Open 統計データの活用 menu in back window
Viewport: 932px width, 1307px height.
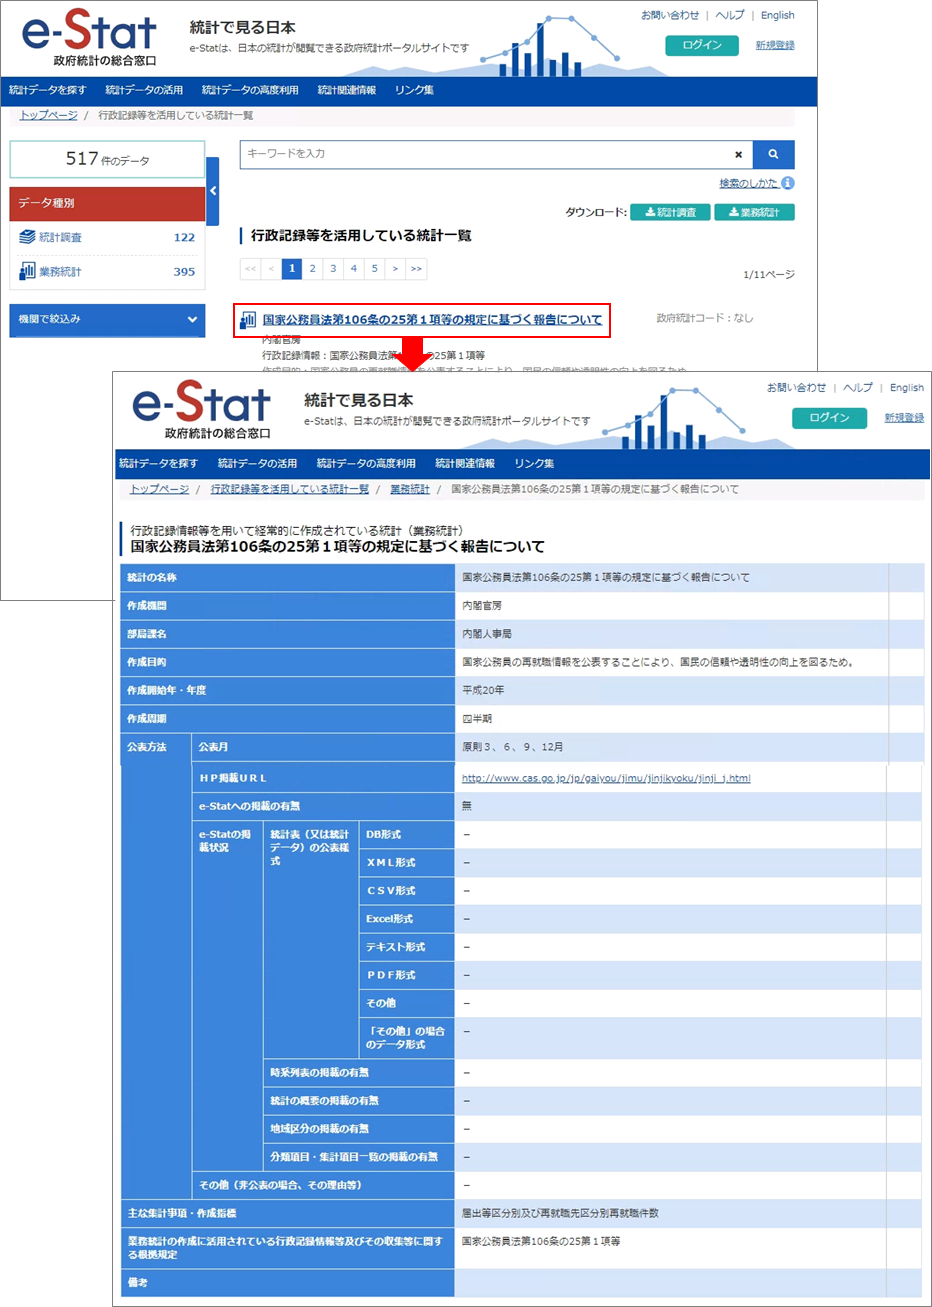click(x=144, y=90)
